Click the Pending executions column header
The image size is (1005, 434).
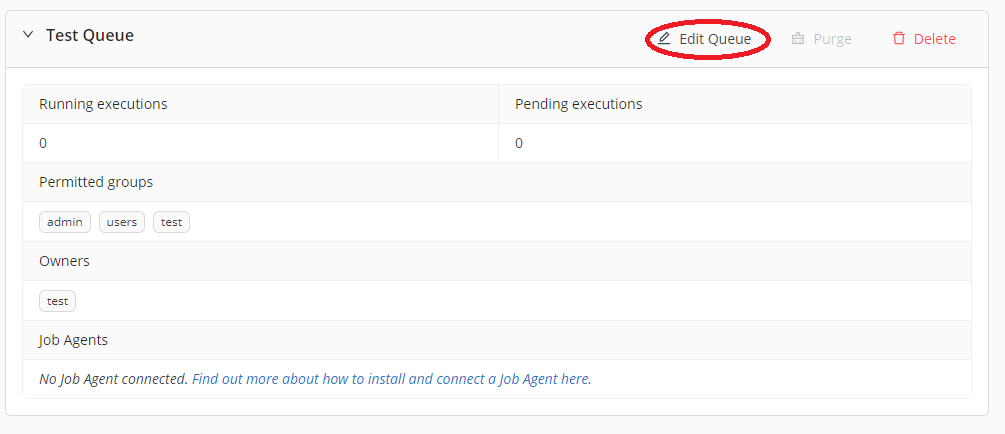(x=578, y=104)
